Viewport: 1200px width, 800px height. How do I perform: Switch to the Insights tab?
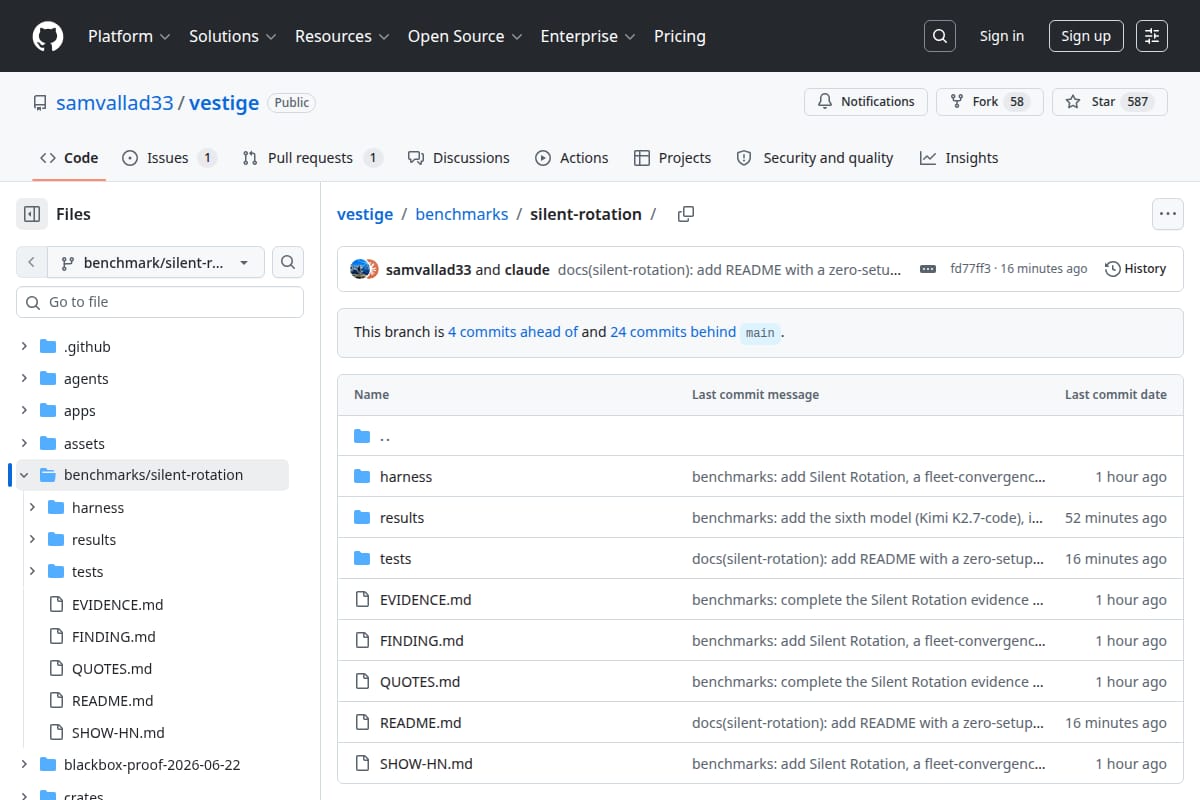point(959,158)
